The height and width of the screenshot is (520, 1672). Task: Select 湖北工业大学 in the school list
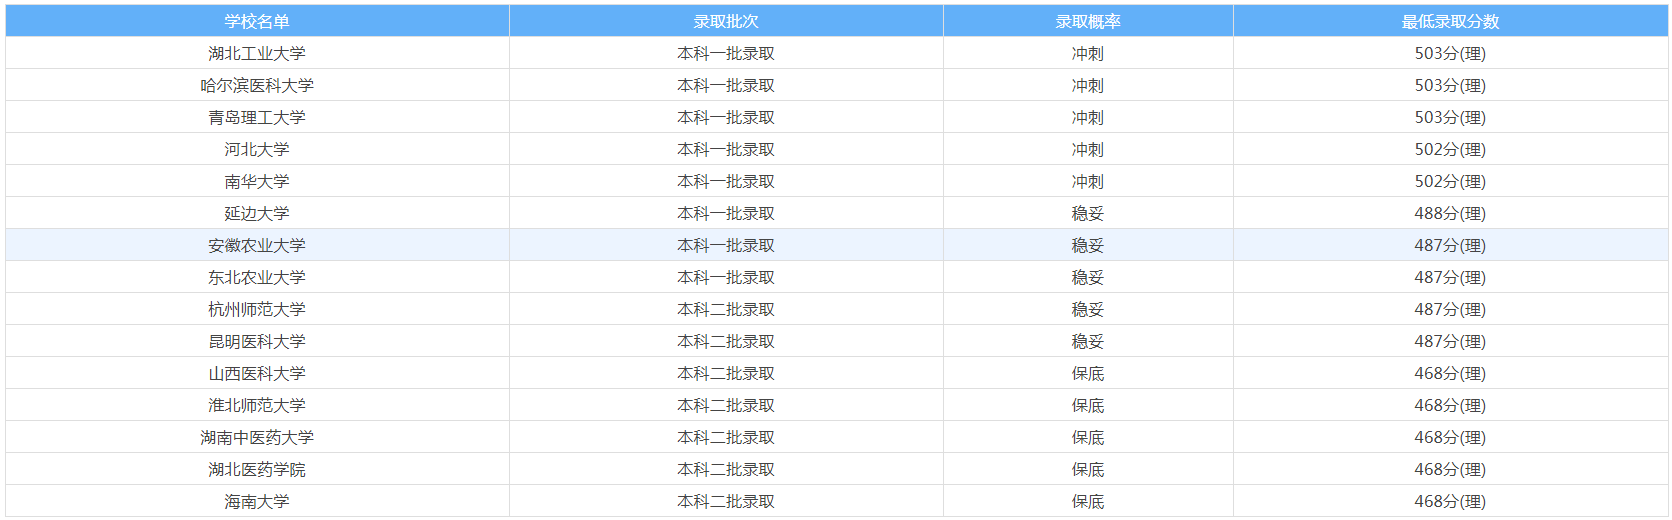[257, 53]
